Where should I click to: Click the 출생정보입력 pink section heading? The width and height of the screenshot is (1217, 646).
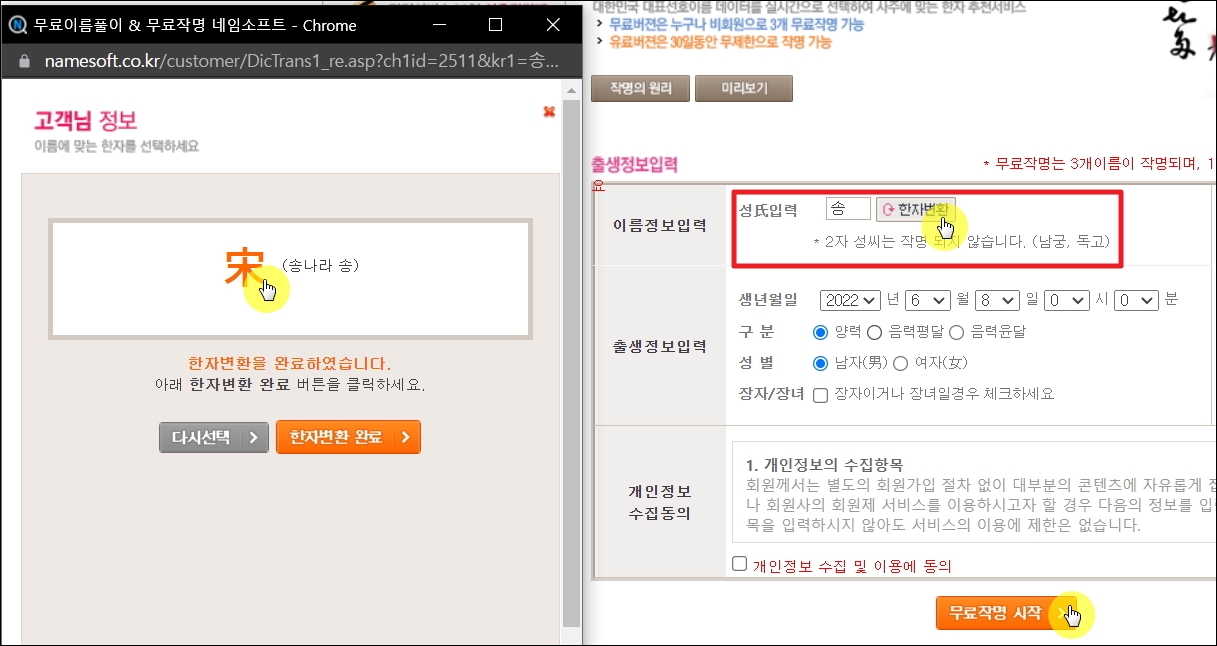[x=634, y=164]
